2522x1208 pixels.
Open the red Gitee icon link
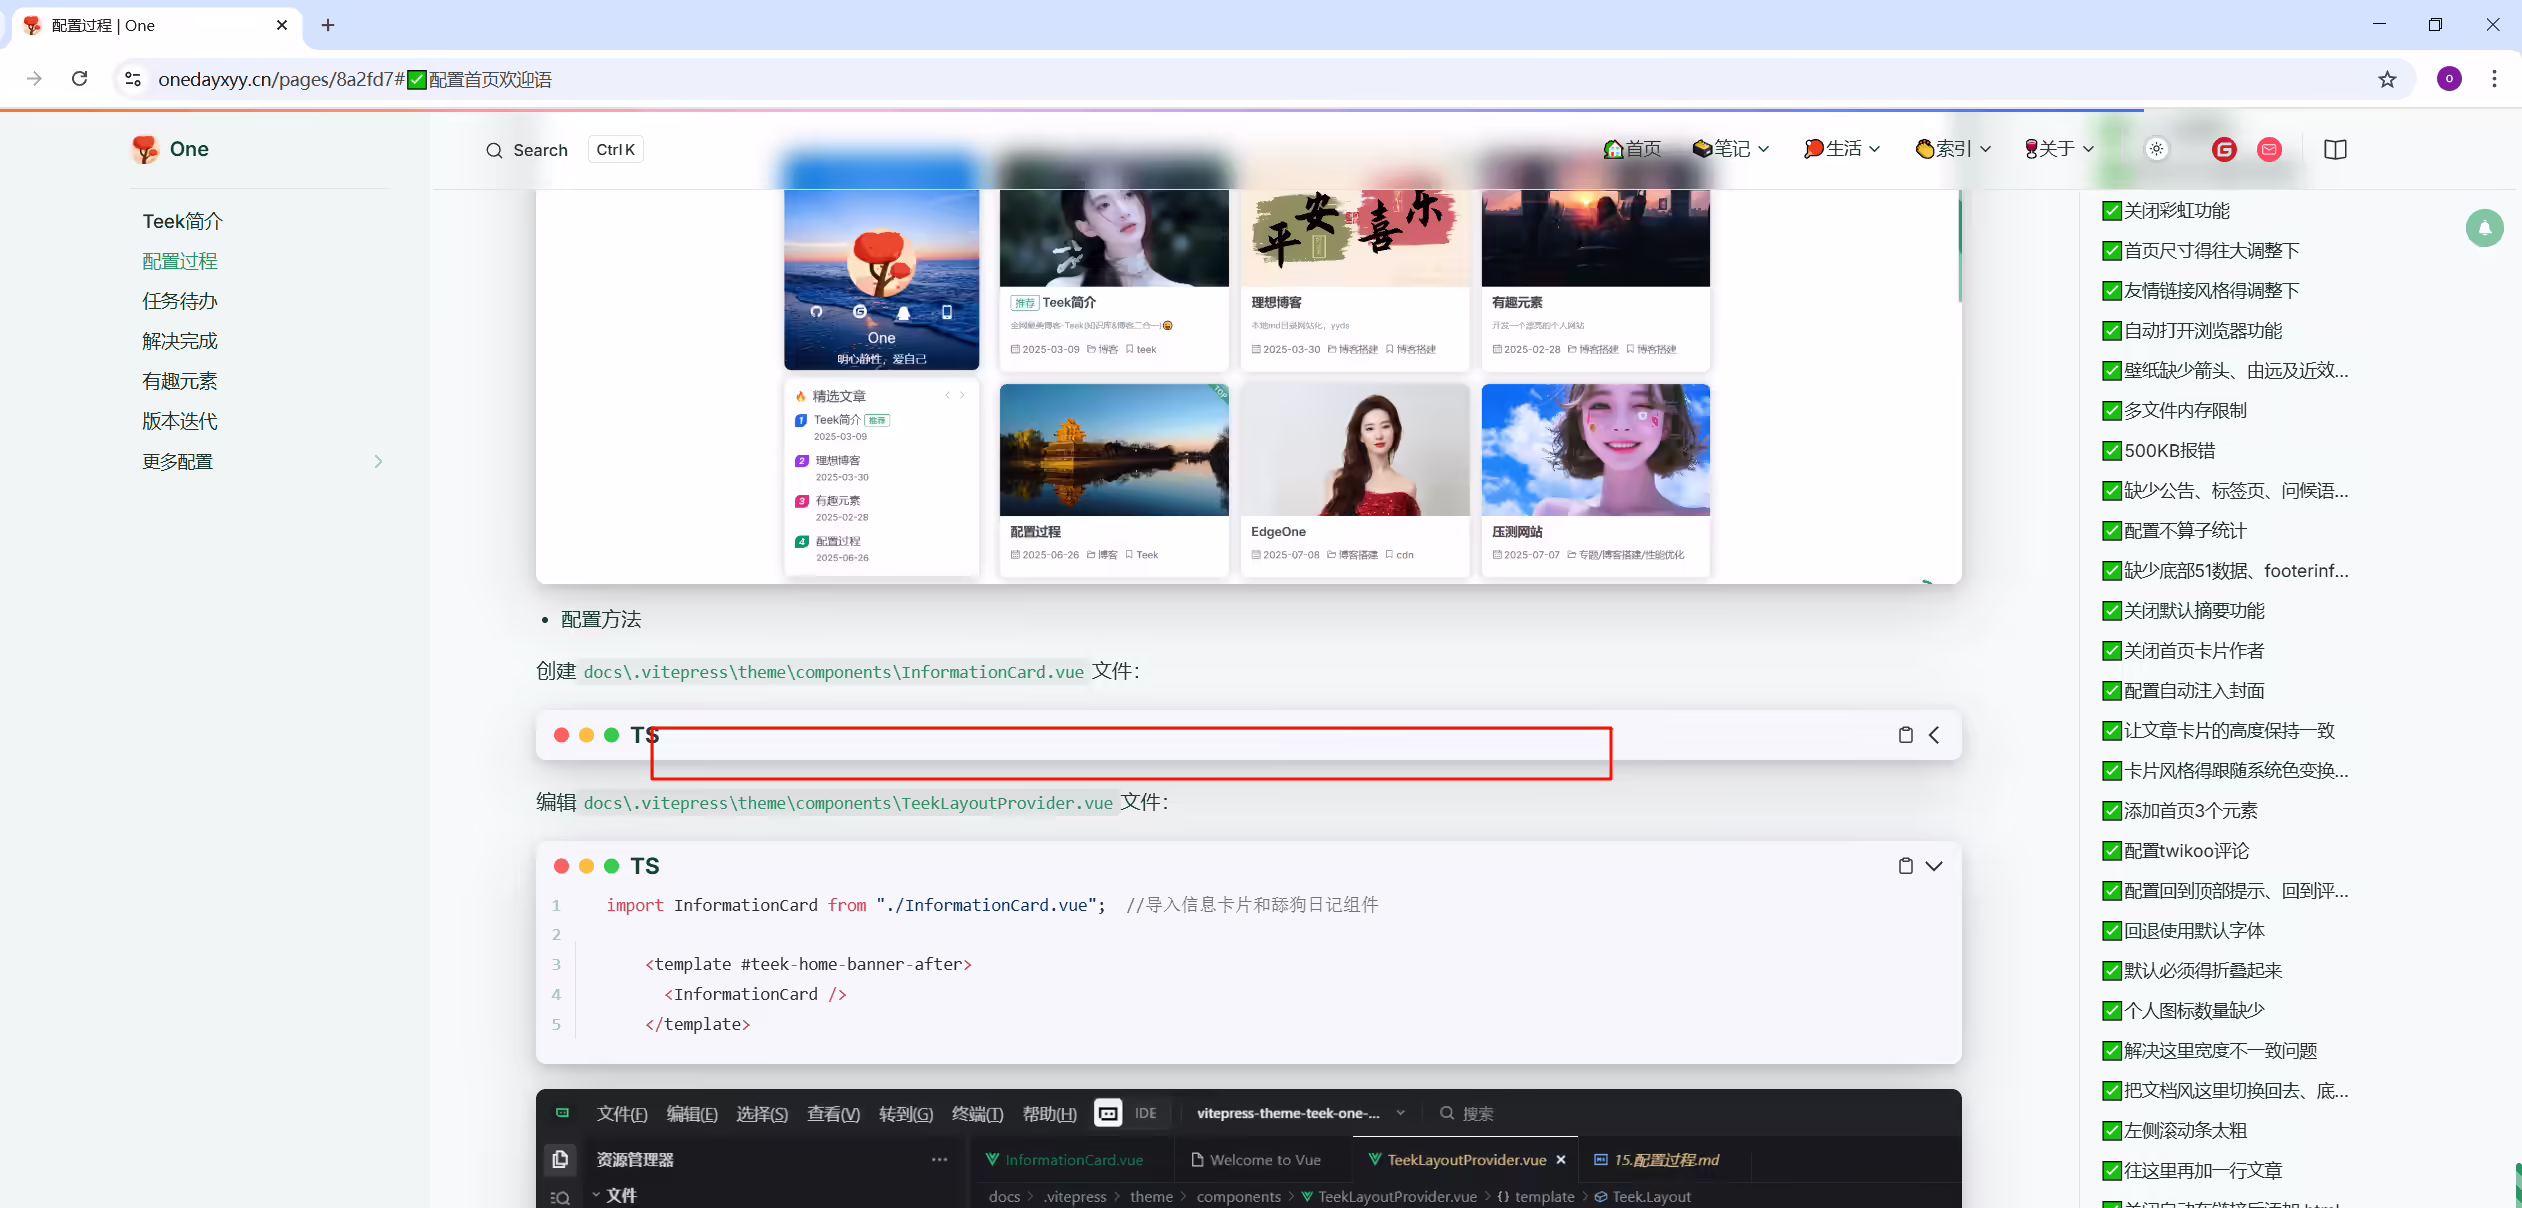(2224, 149)
